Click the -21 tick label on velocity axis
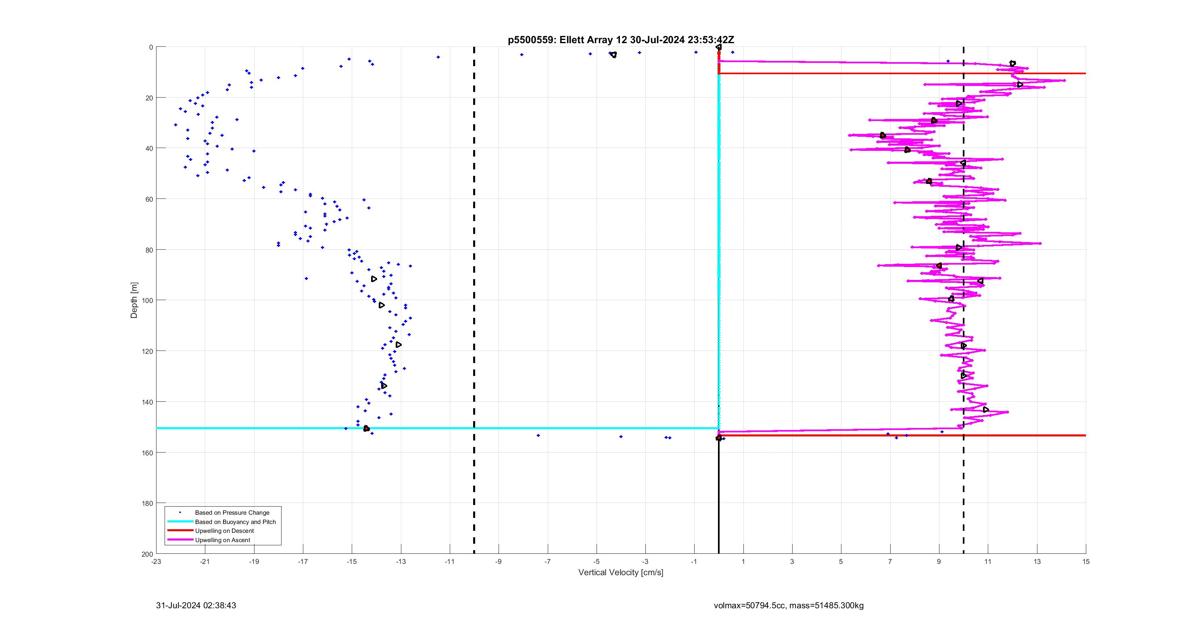Image resolution: width=1200 pixels, height=622 pixels. pyautogui.click(x=205, y=561)
